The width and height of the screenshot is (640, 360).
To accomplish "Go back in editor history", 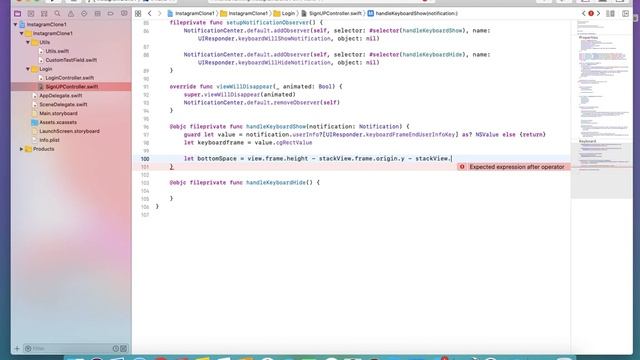I will pos(149,13).
